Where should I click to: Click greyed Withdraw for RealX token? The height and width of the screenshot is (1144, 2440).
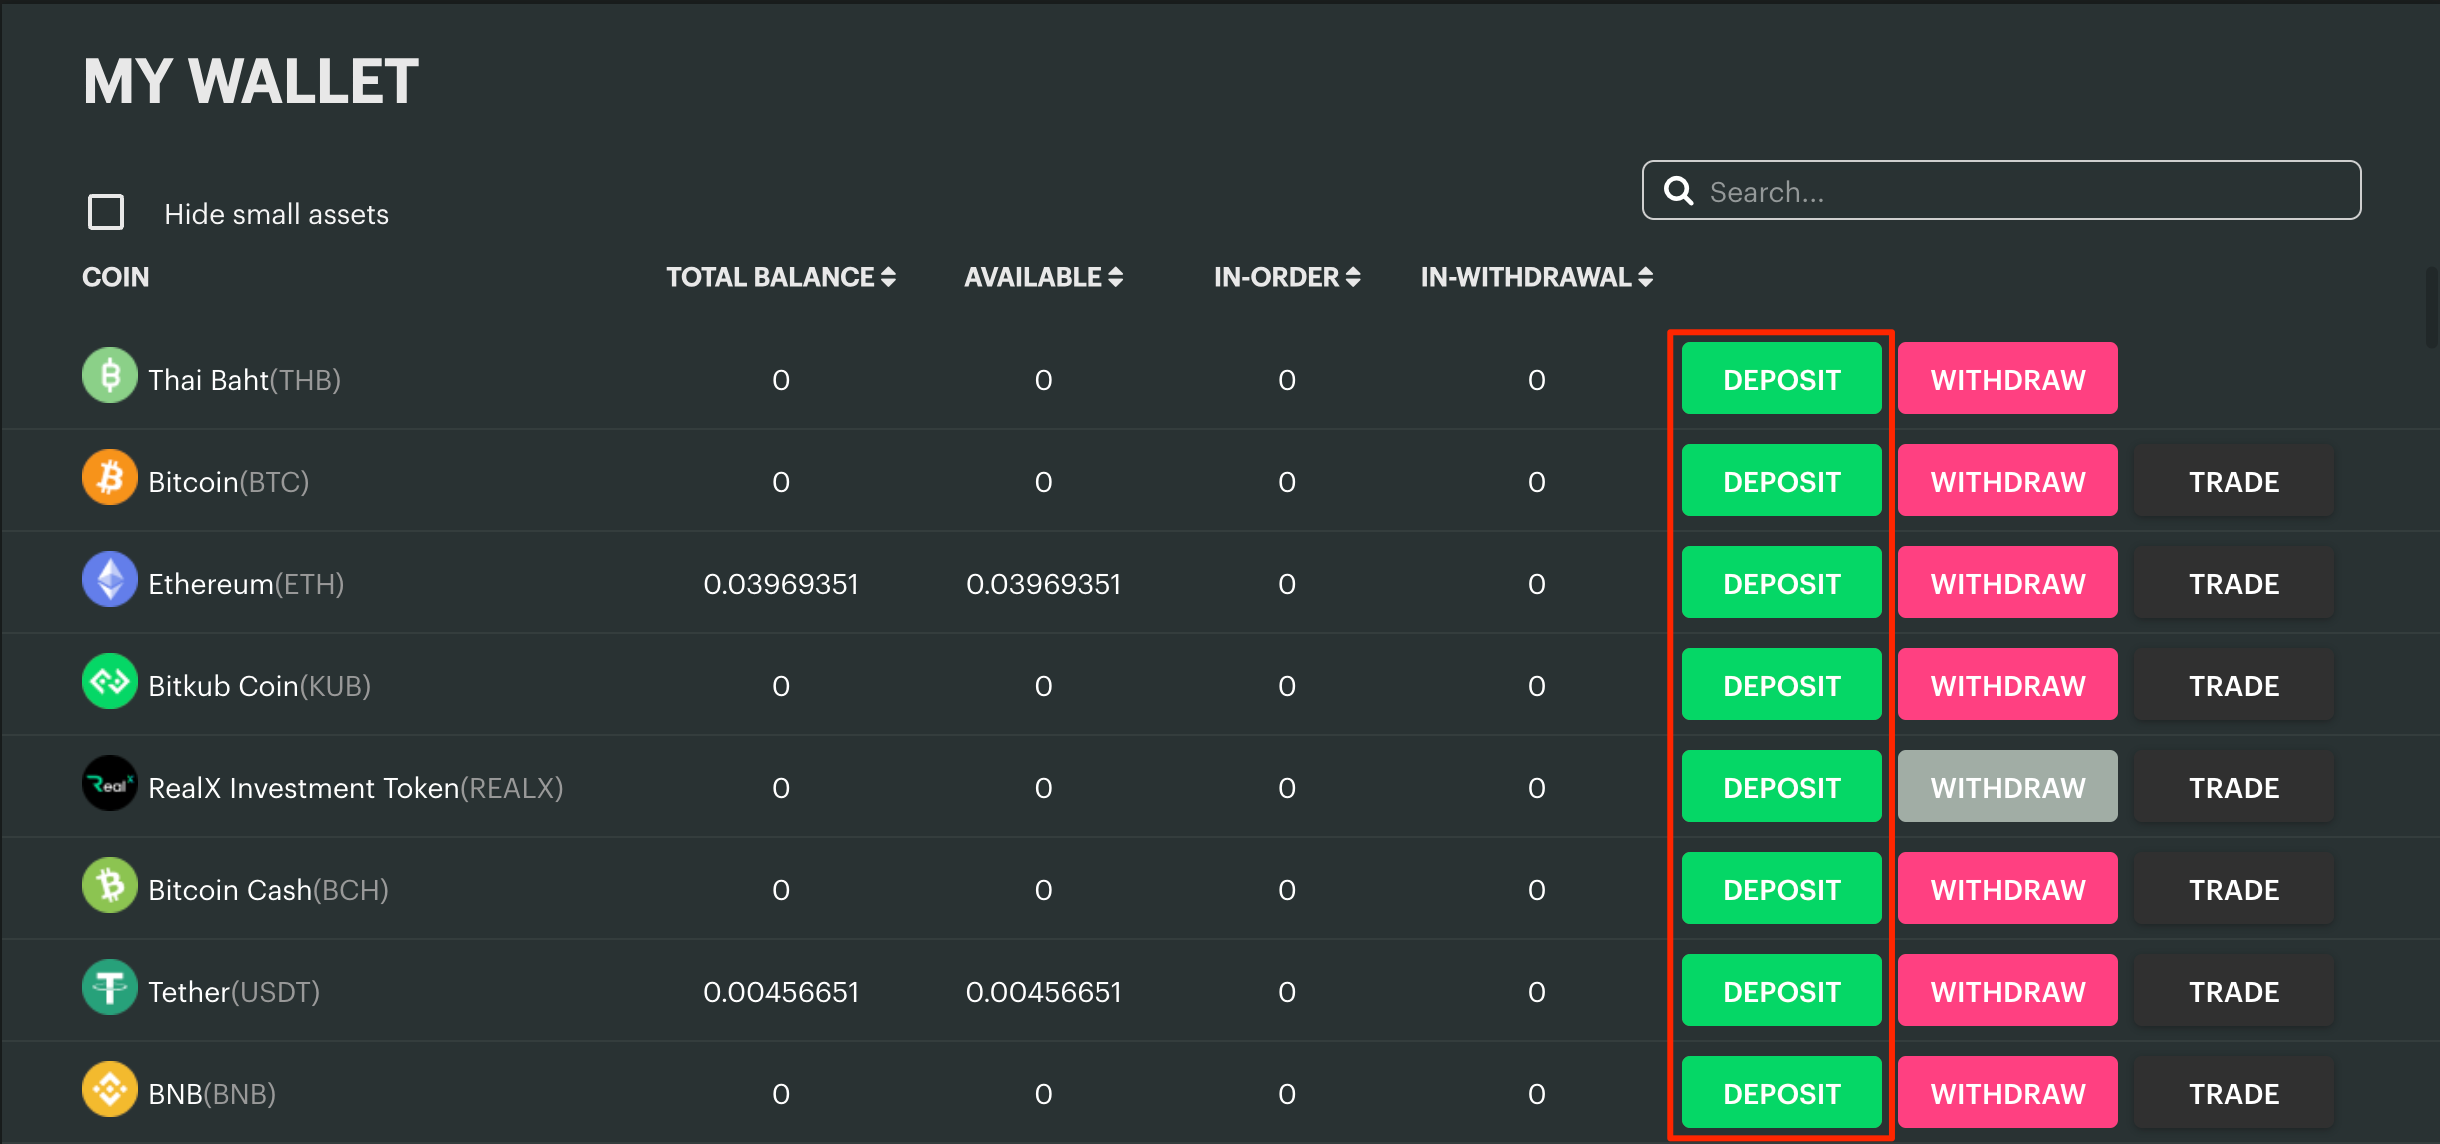(2007, 787)
